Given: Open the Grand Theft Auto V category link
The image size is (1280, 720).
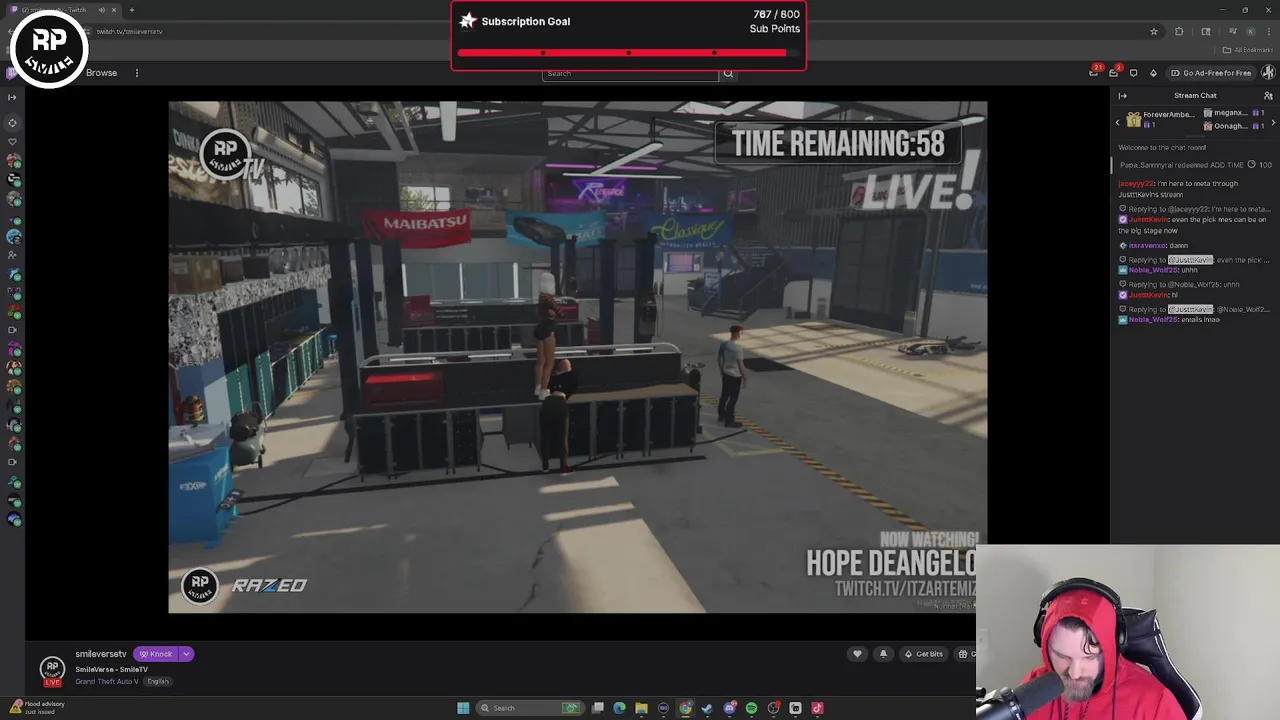Looking at the screenshot, I should pos(106,682).
